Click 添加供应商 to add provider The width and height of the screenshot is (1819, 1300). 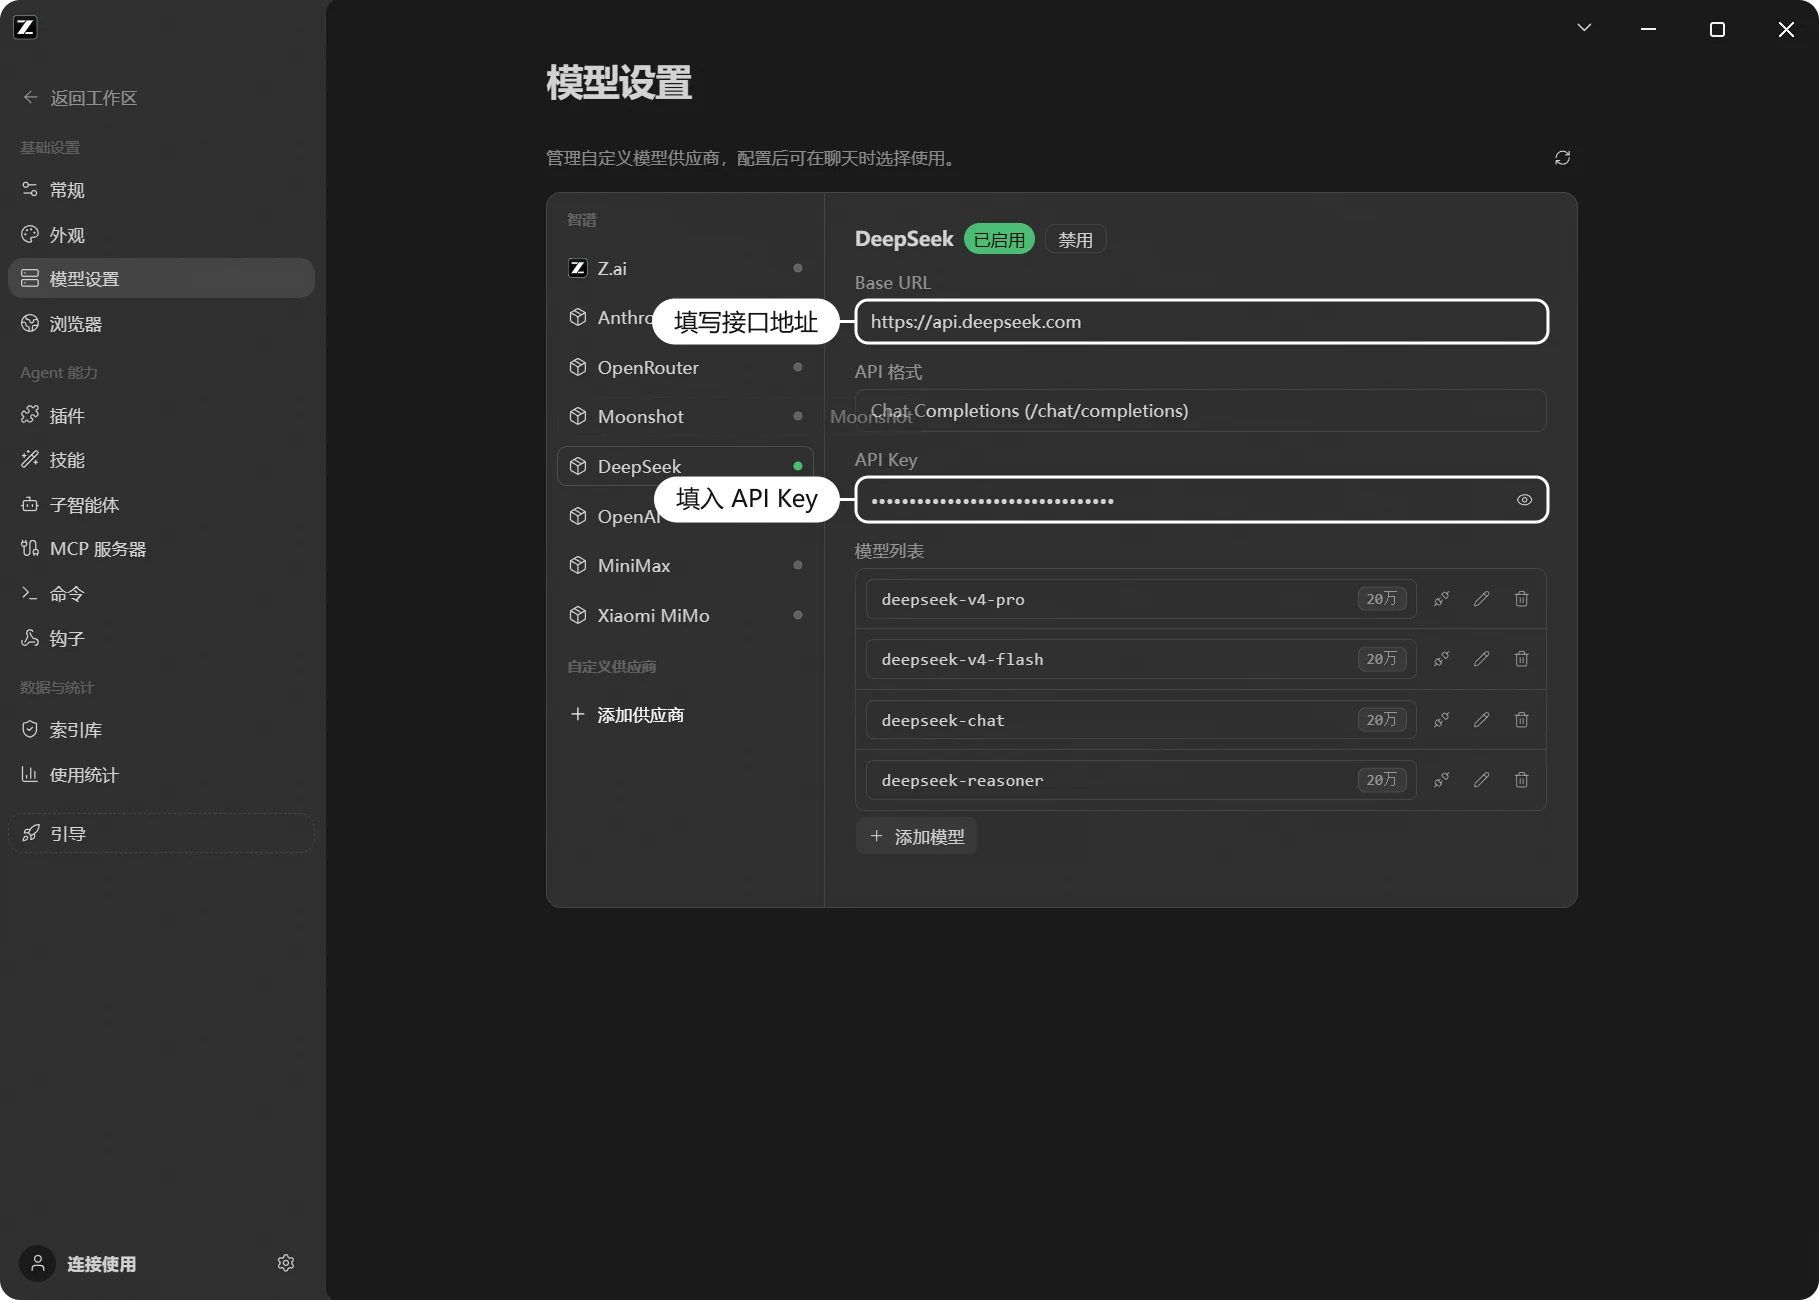(x=627, y=715)
